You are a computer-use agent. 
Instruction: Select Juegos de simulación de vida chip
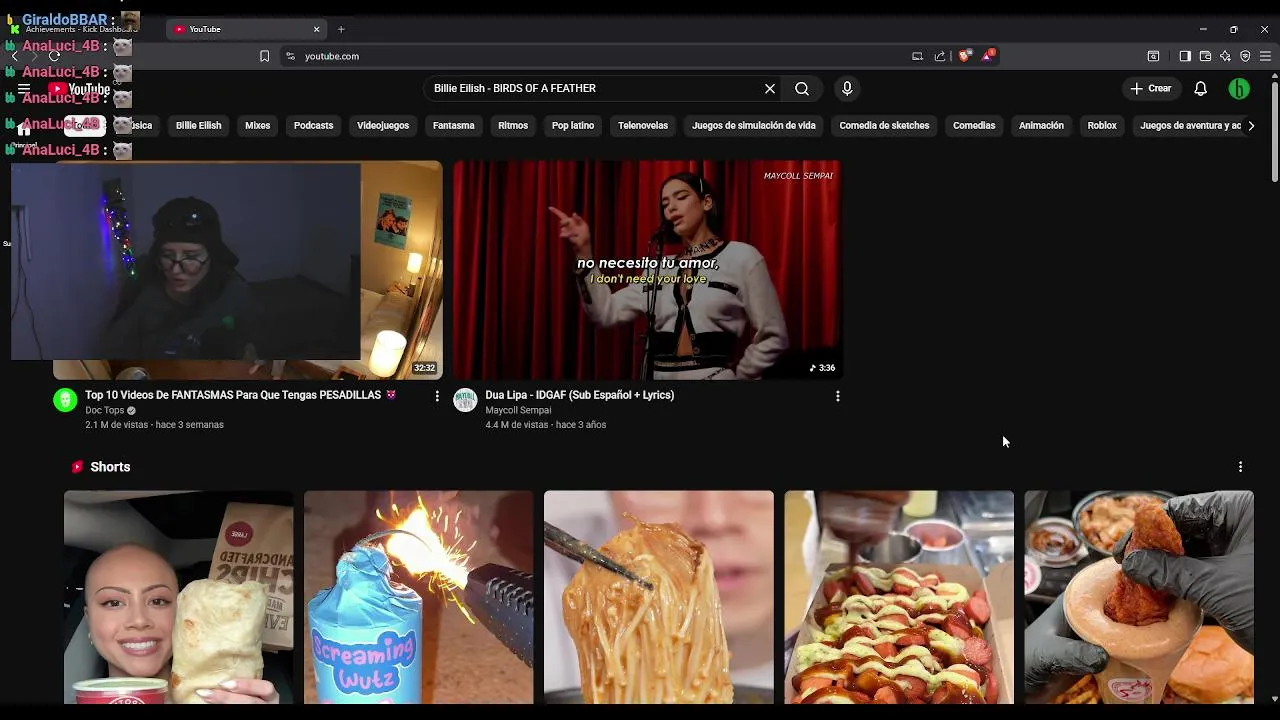pyautogui.click(x=754, y=126)
